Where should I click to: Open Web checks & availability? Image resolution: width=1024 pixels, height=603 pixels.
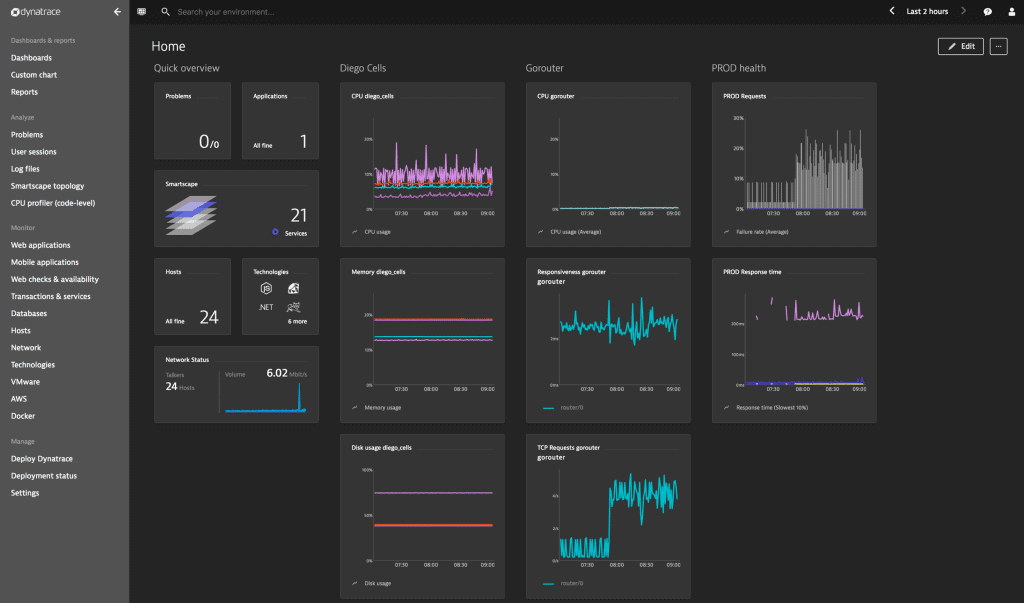[55, 279]
